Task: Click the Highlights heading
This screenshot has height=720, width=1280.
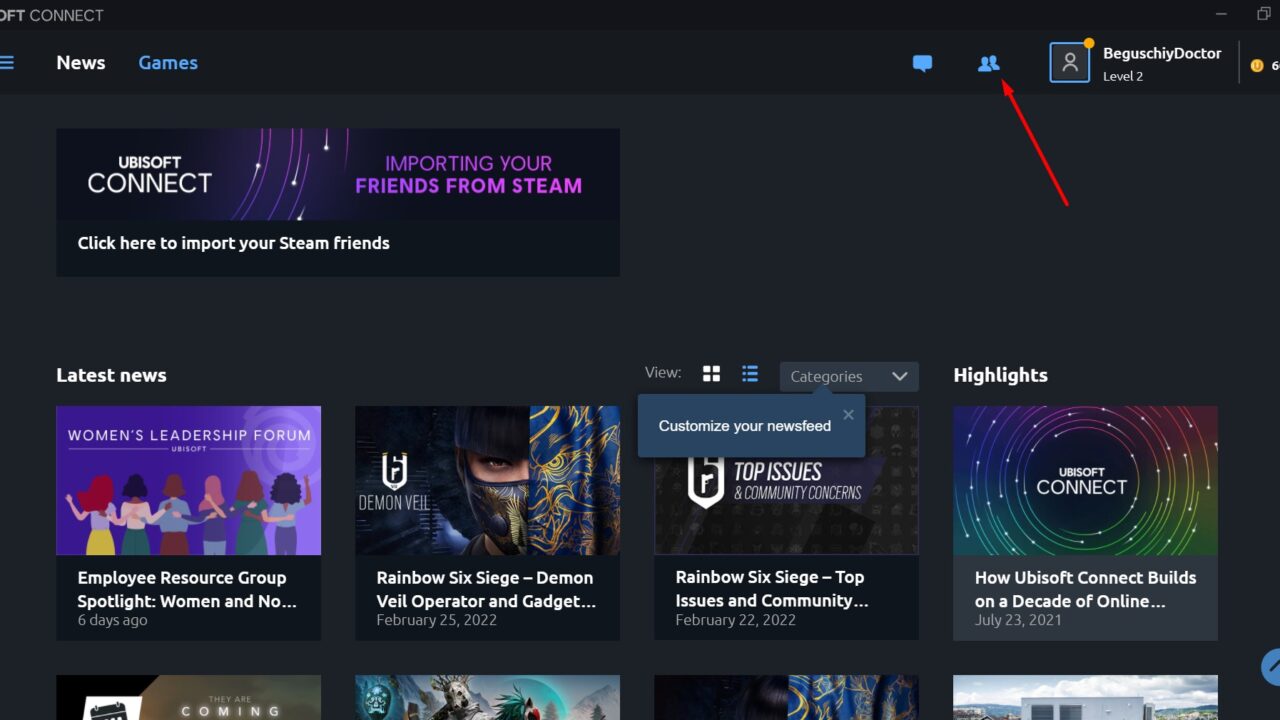Action: click(x=1000, y=375)
